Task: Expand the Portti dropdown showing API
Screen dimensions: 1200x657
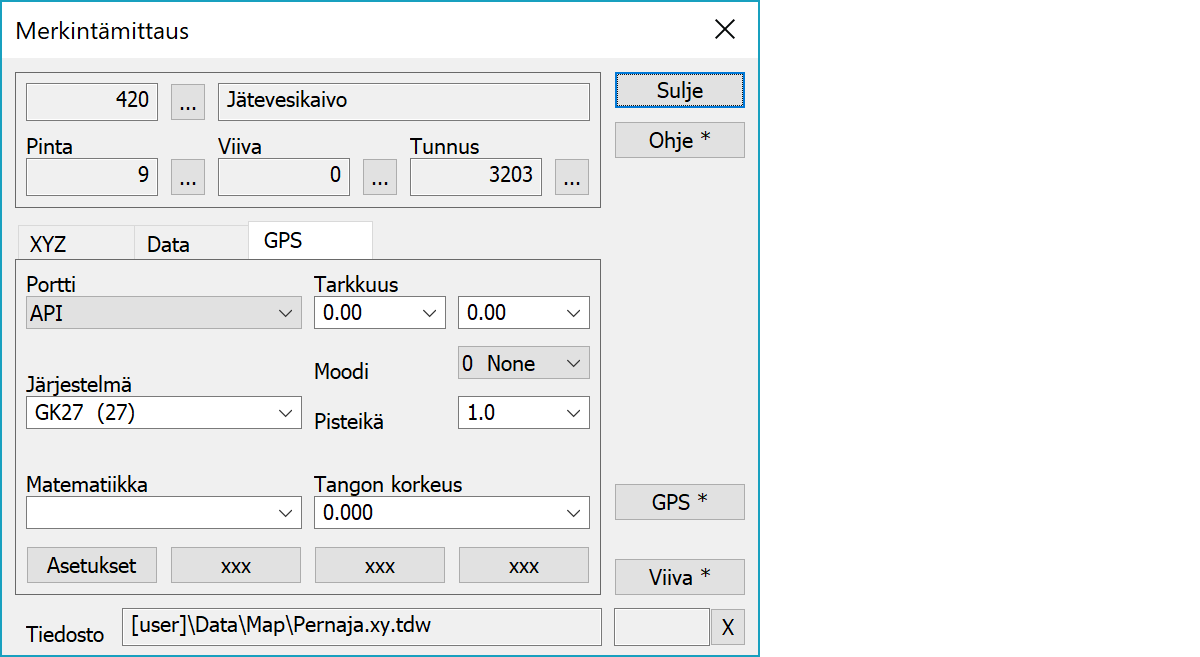Action: point(163,313)
